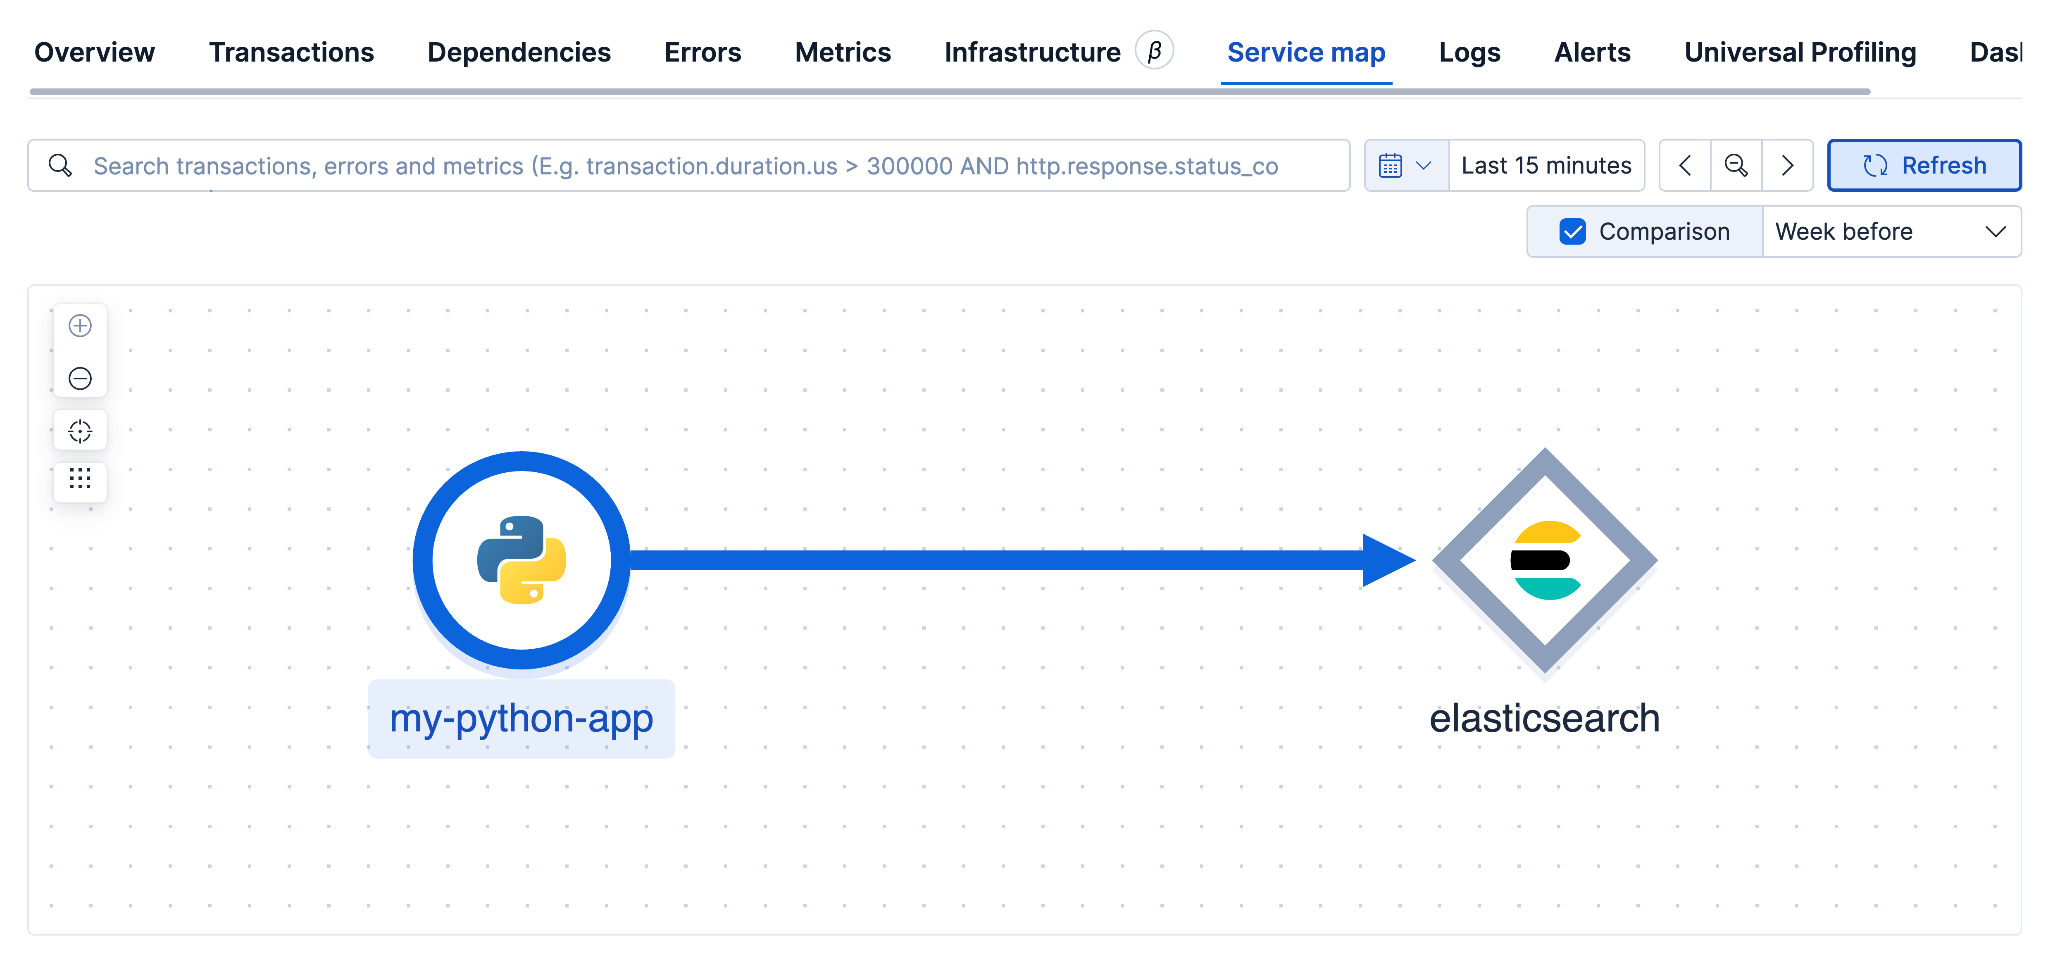
Task: Open the Universal Profiling tab
Action: pyautogui.click(x=1800, y=52)
